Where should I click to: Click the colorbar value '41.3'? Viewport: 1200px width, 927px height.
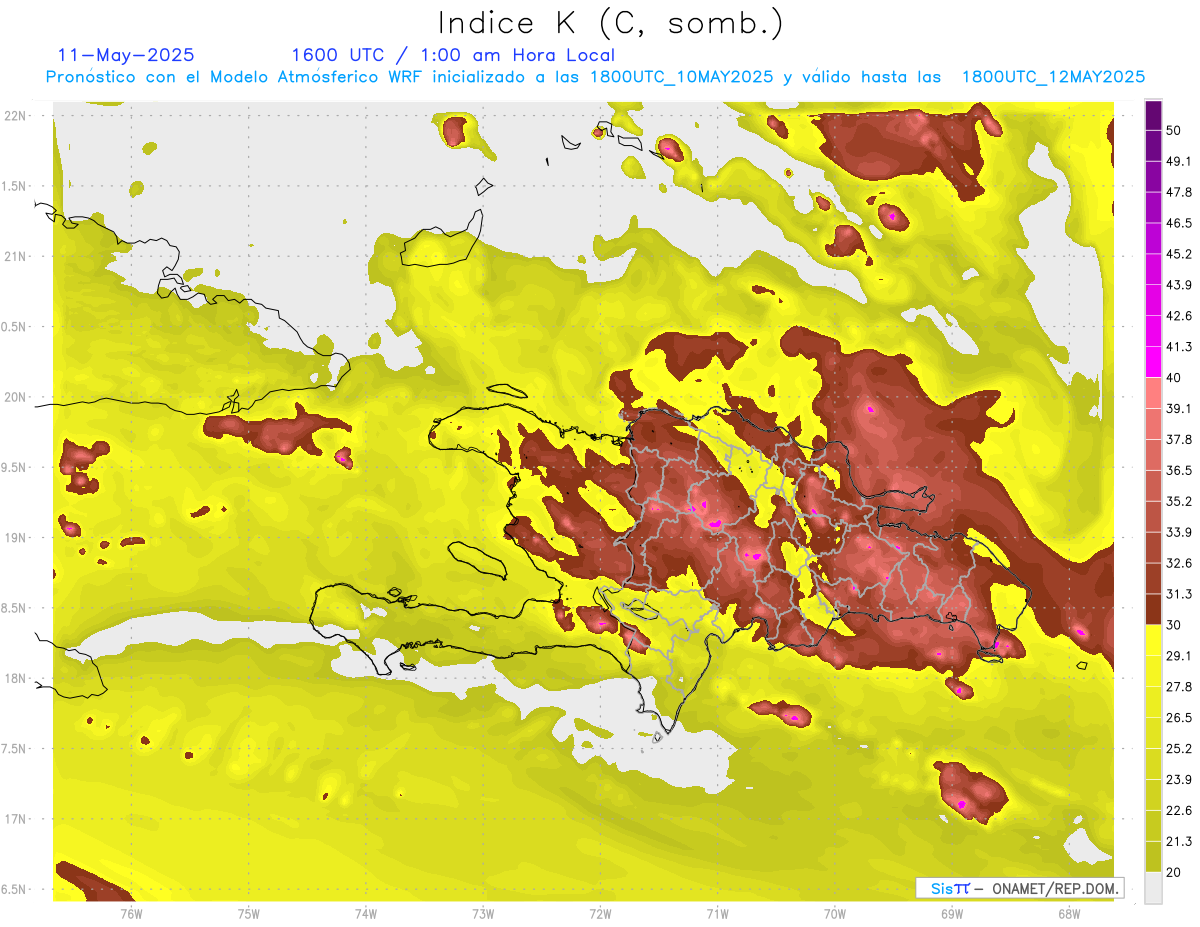tap(1180, 347)
